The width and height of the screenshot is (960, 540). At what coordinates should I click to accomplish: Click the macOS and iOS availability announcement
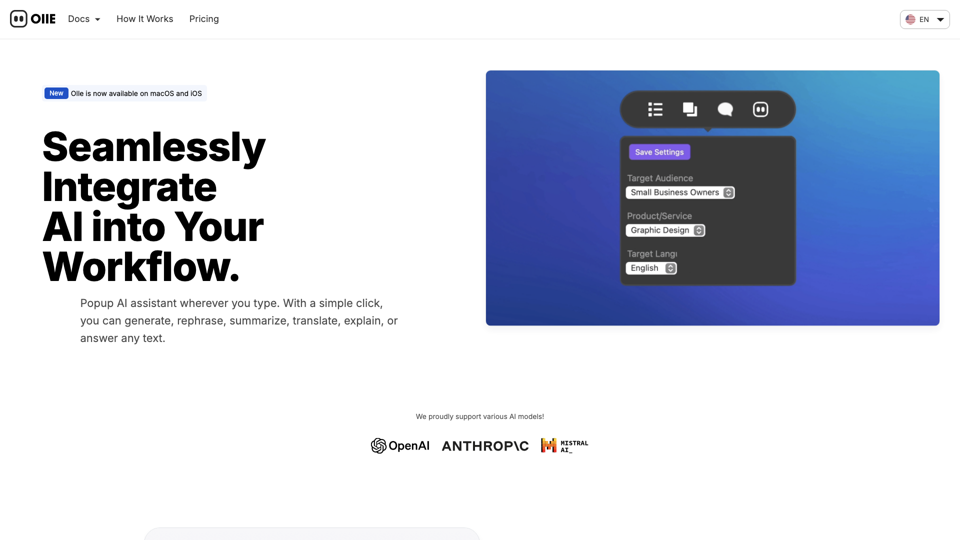point(136,93)
